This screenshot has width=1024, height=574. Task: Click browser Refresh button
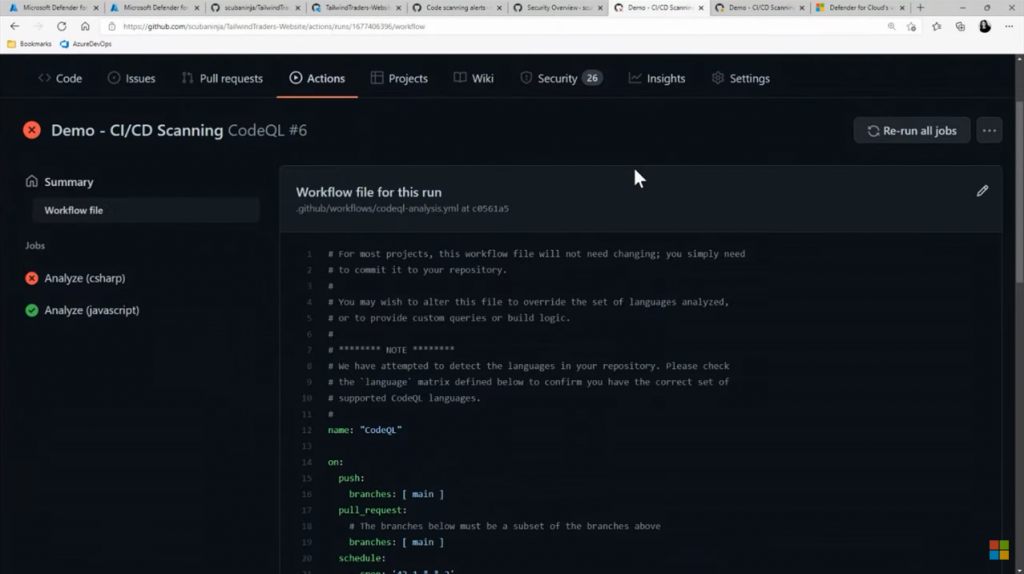pyautogui.click(x=61, y=26)
